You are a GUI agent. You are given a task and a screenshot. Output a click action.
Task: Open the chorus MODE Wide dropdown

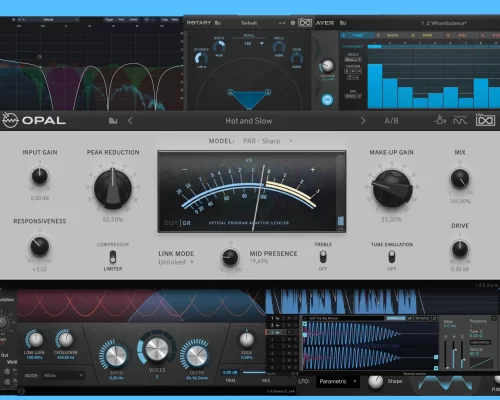[x=63, y=376]
